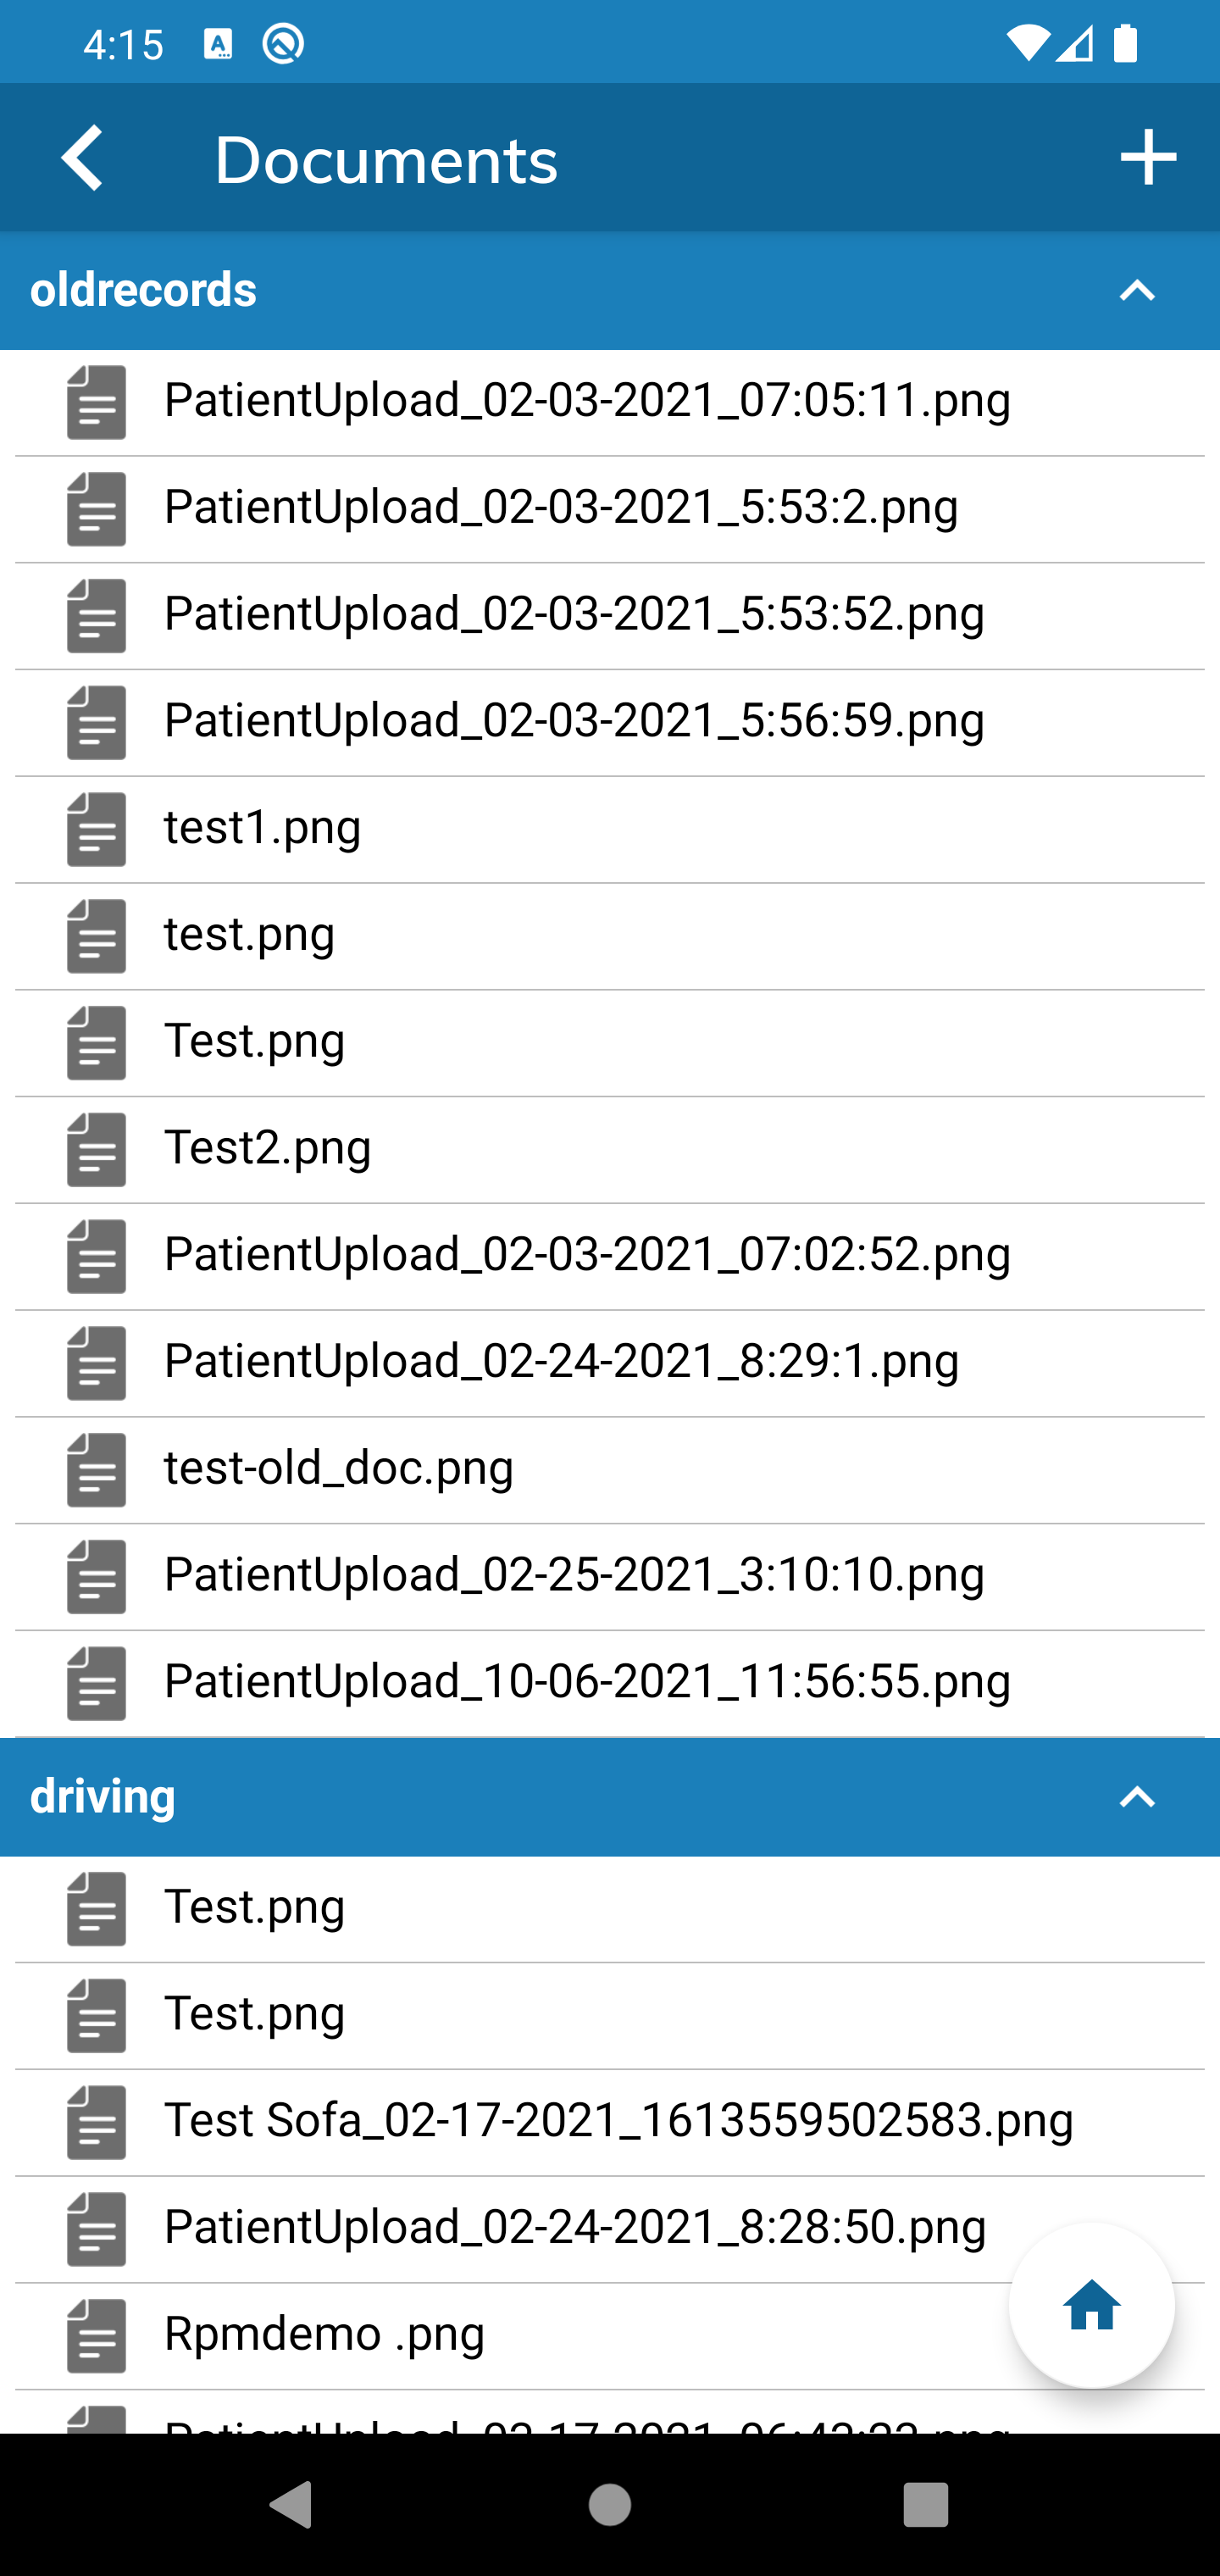Tap Android back navigation triangle
The height and width of the screenshot is (2576, 1220).
292,2504
